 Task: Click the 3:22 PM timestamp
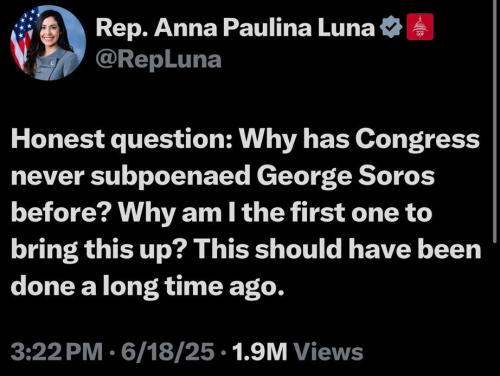57,352
